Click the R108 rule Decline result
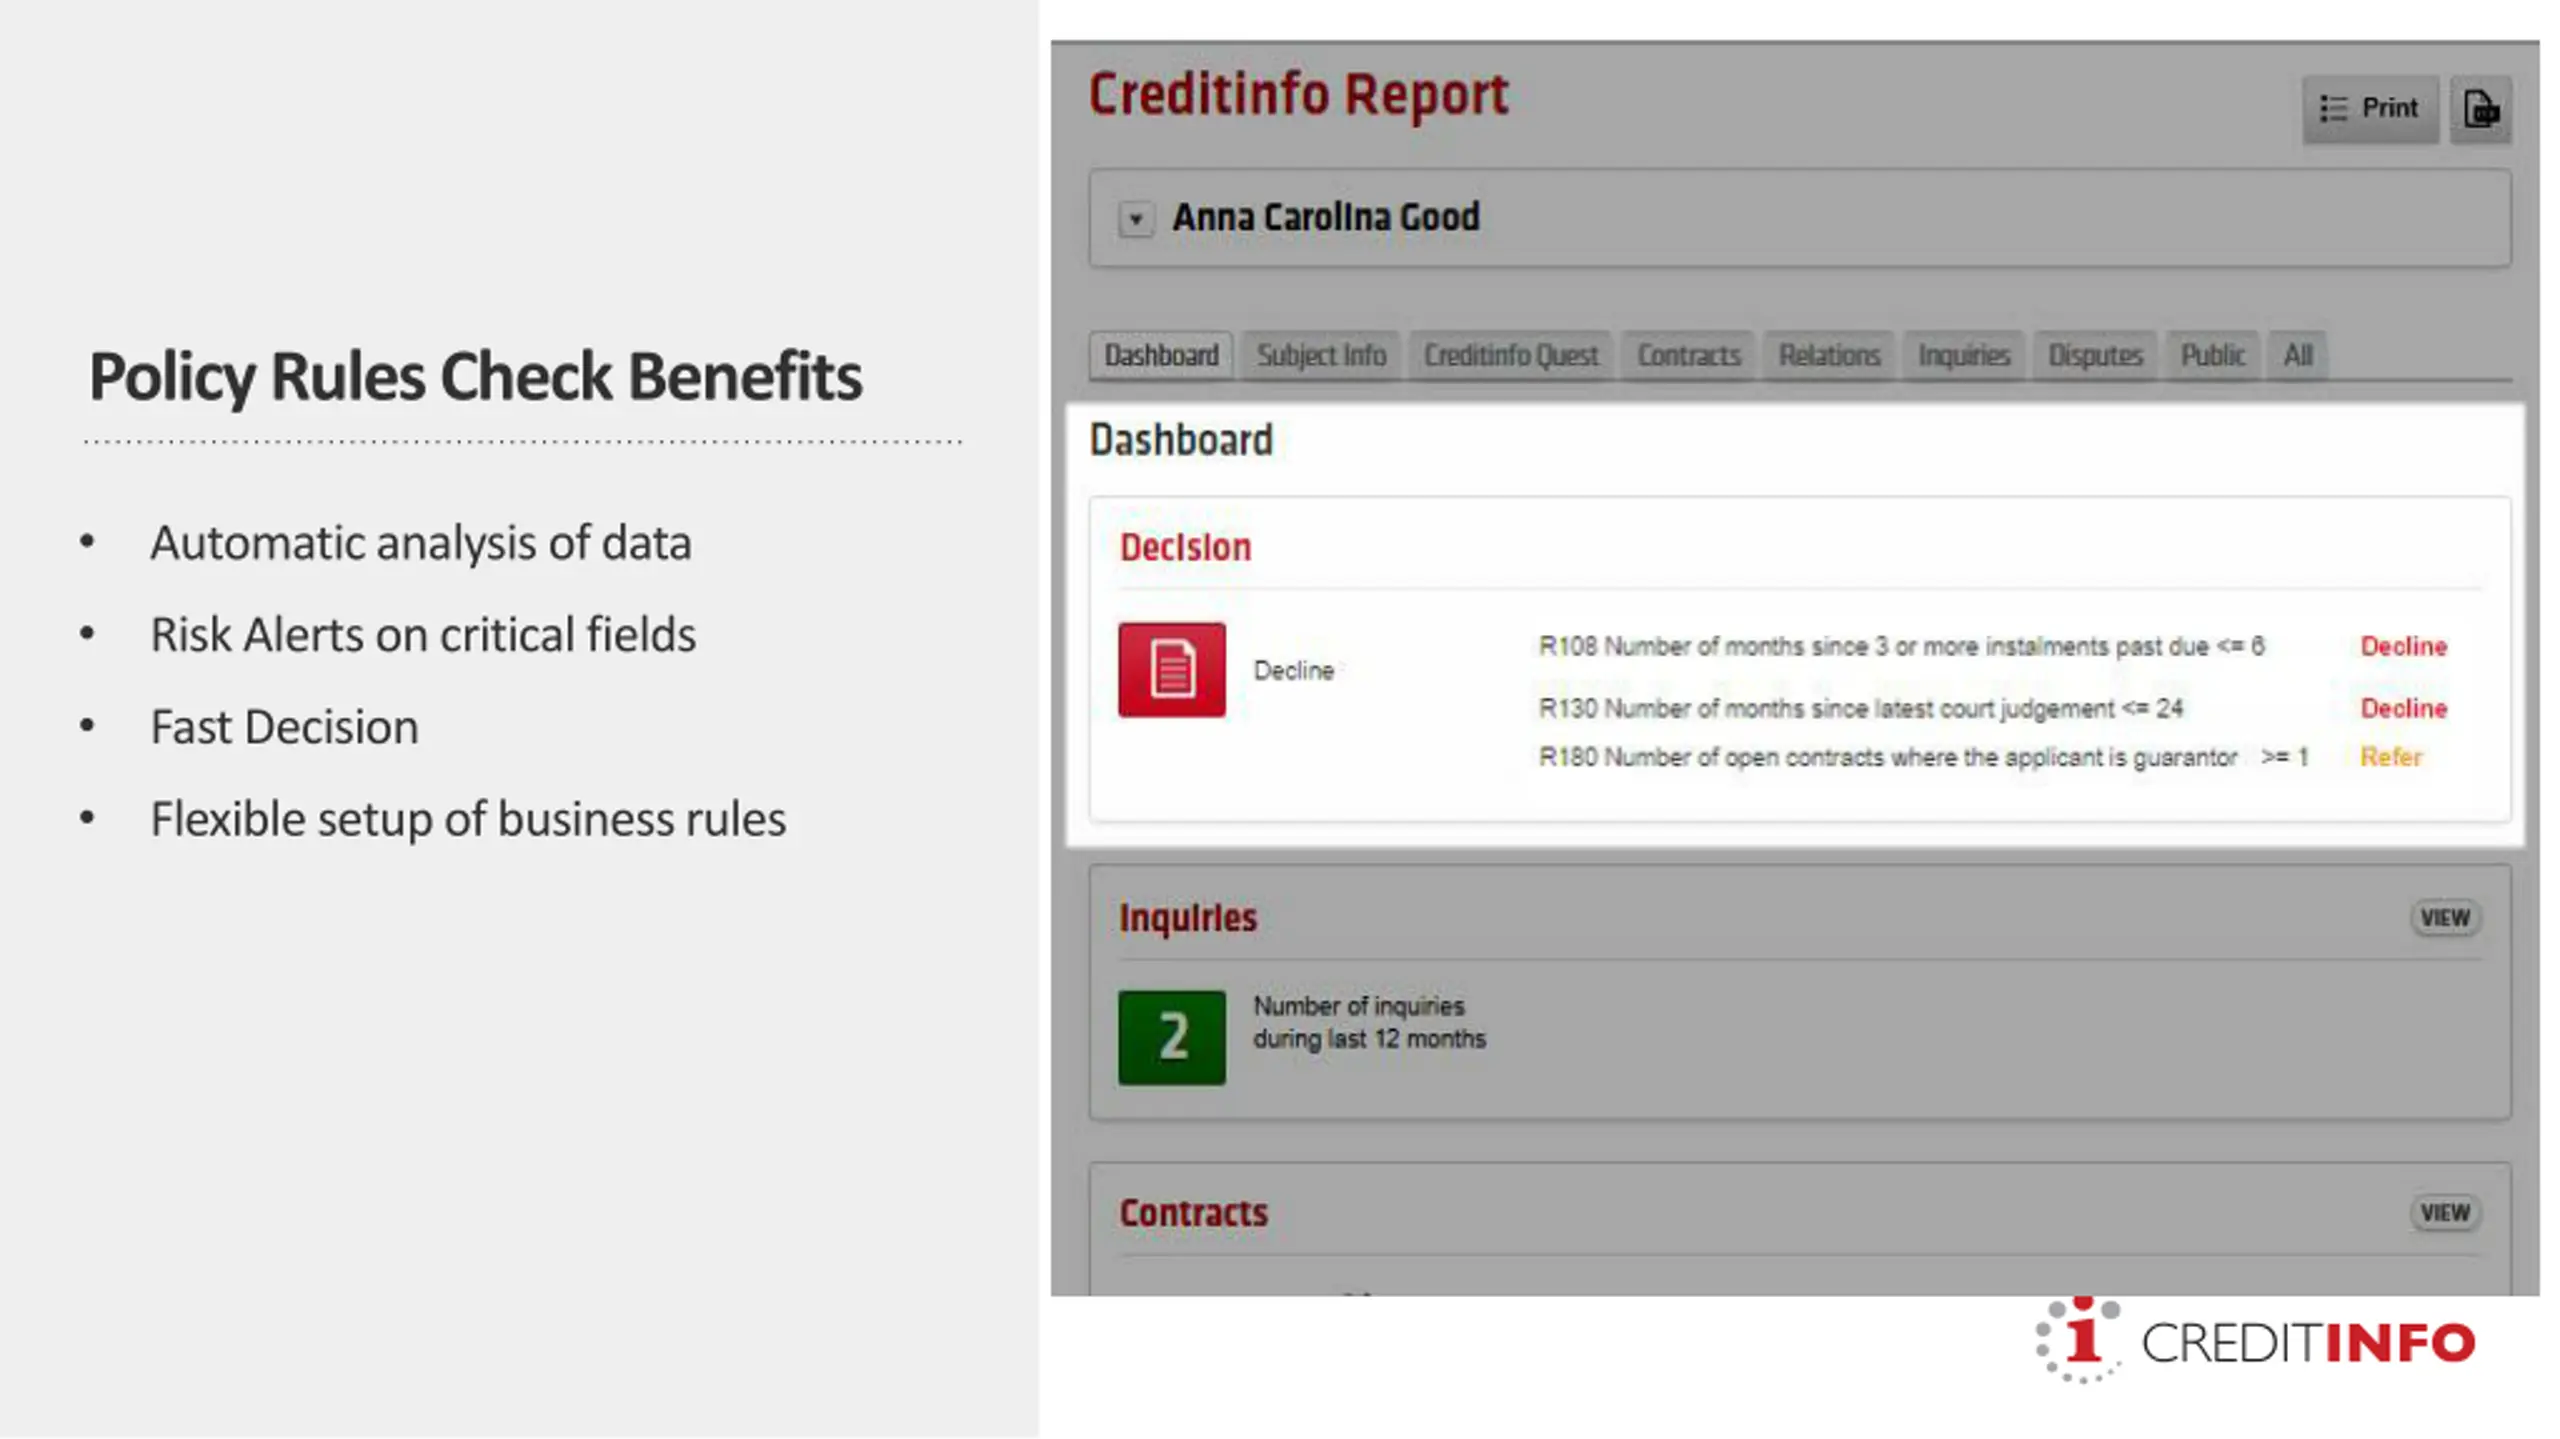 click(x=2403, y=646)
